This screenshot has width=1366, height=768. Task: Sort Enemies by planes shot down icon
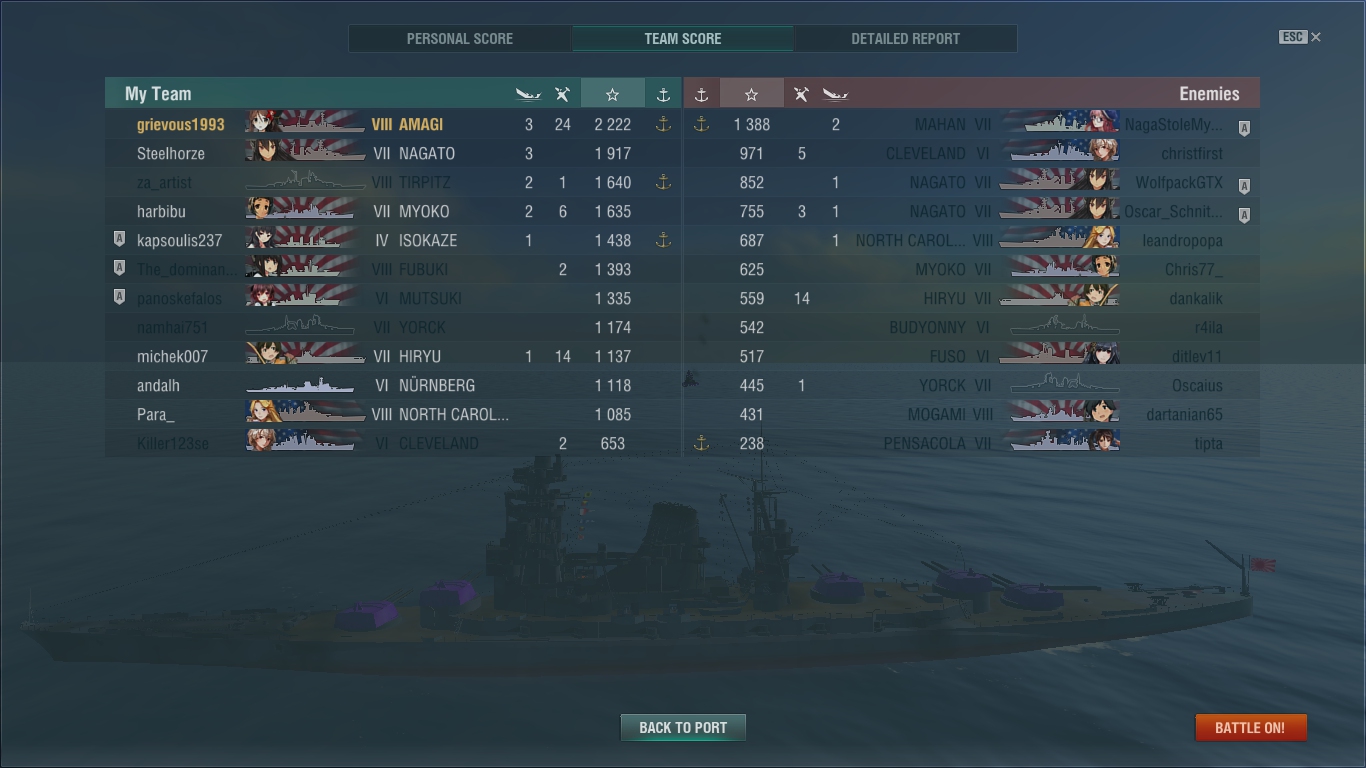click(801, 94)
